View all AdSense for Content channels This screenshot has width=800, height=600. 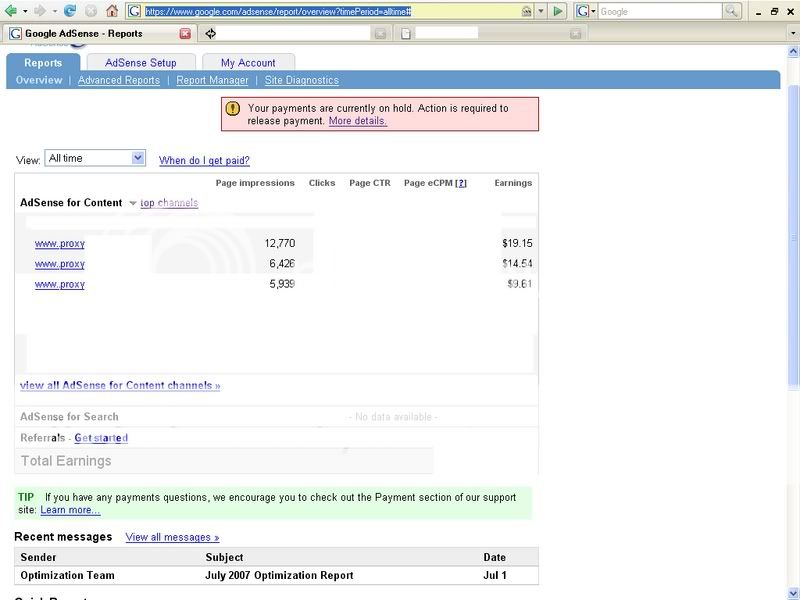(120, 385)
